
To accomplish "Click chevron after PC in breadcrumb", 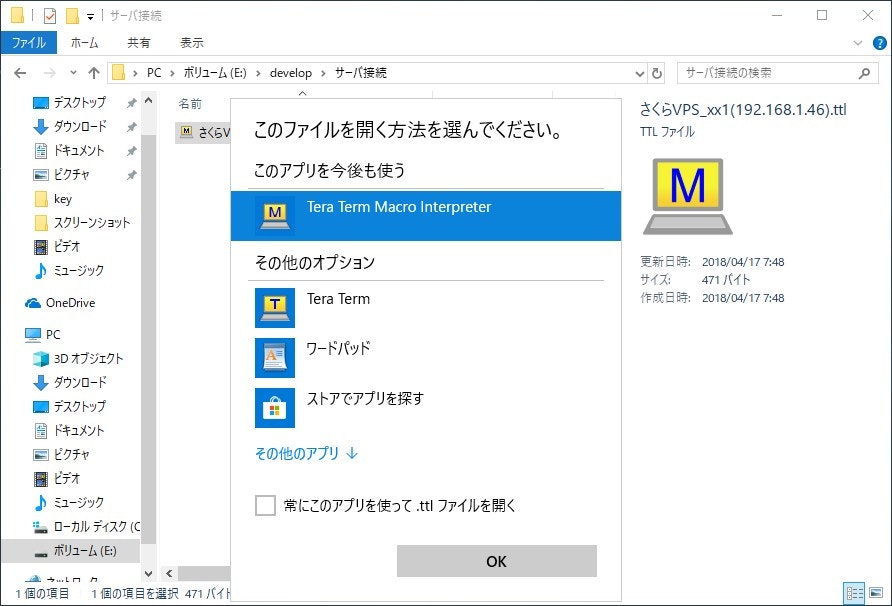I will (172, 73).
